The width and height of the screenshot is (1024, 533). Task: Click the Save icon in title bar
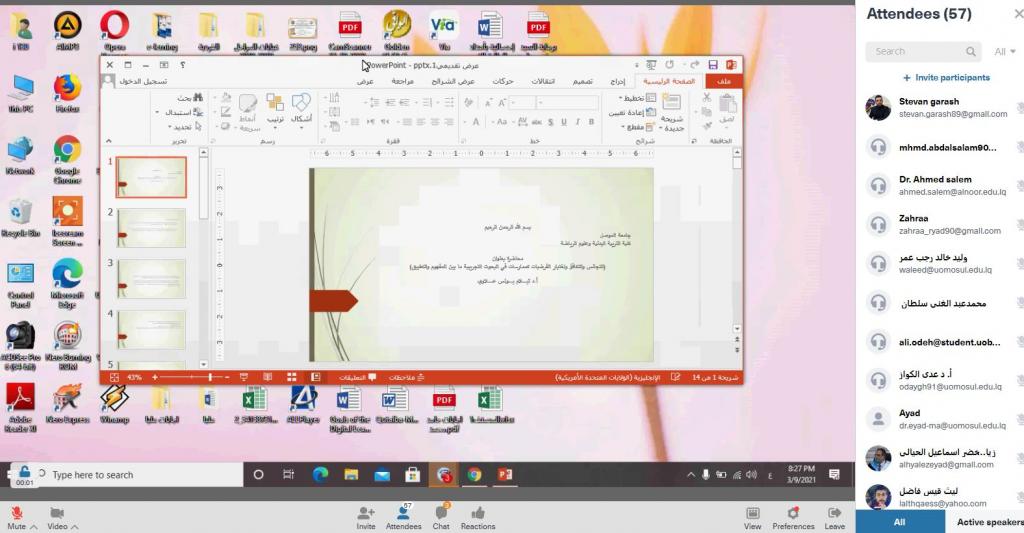tap(713, 65)
